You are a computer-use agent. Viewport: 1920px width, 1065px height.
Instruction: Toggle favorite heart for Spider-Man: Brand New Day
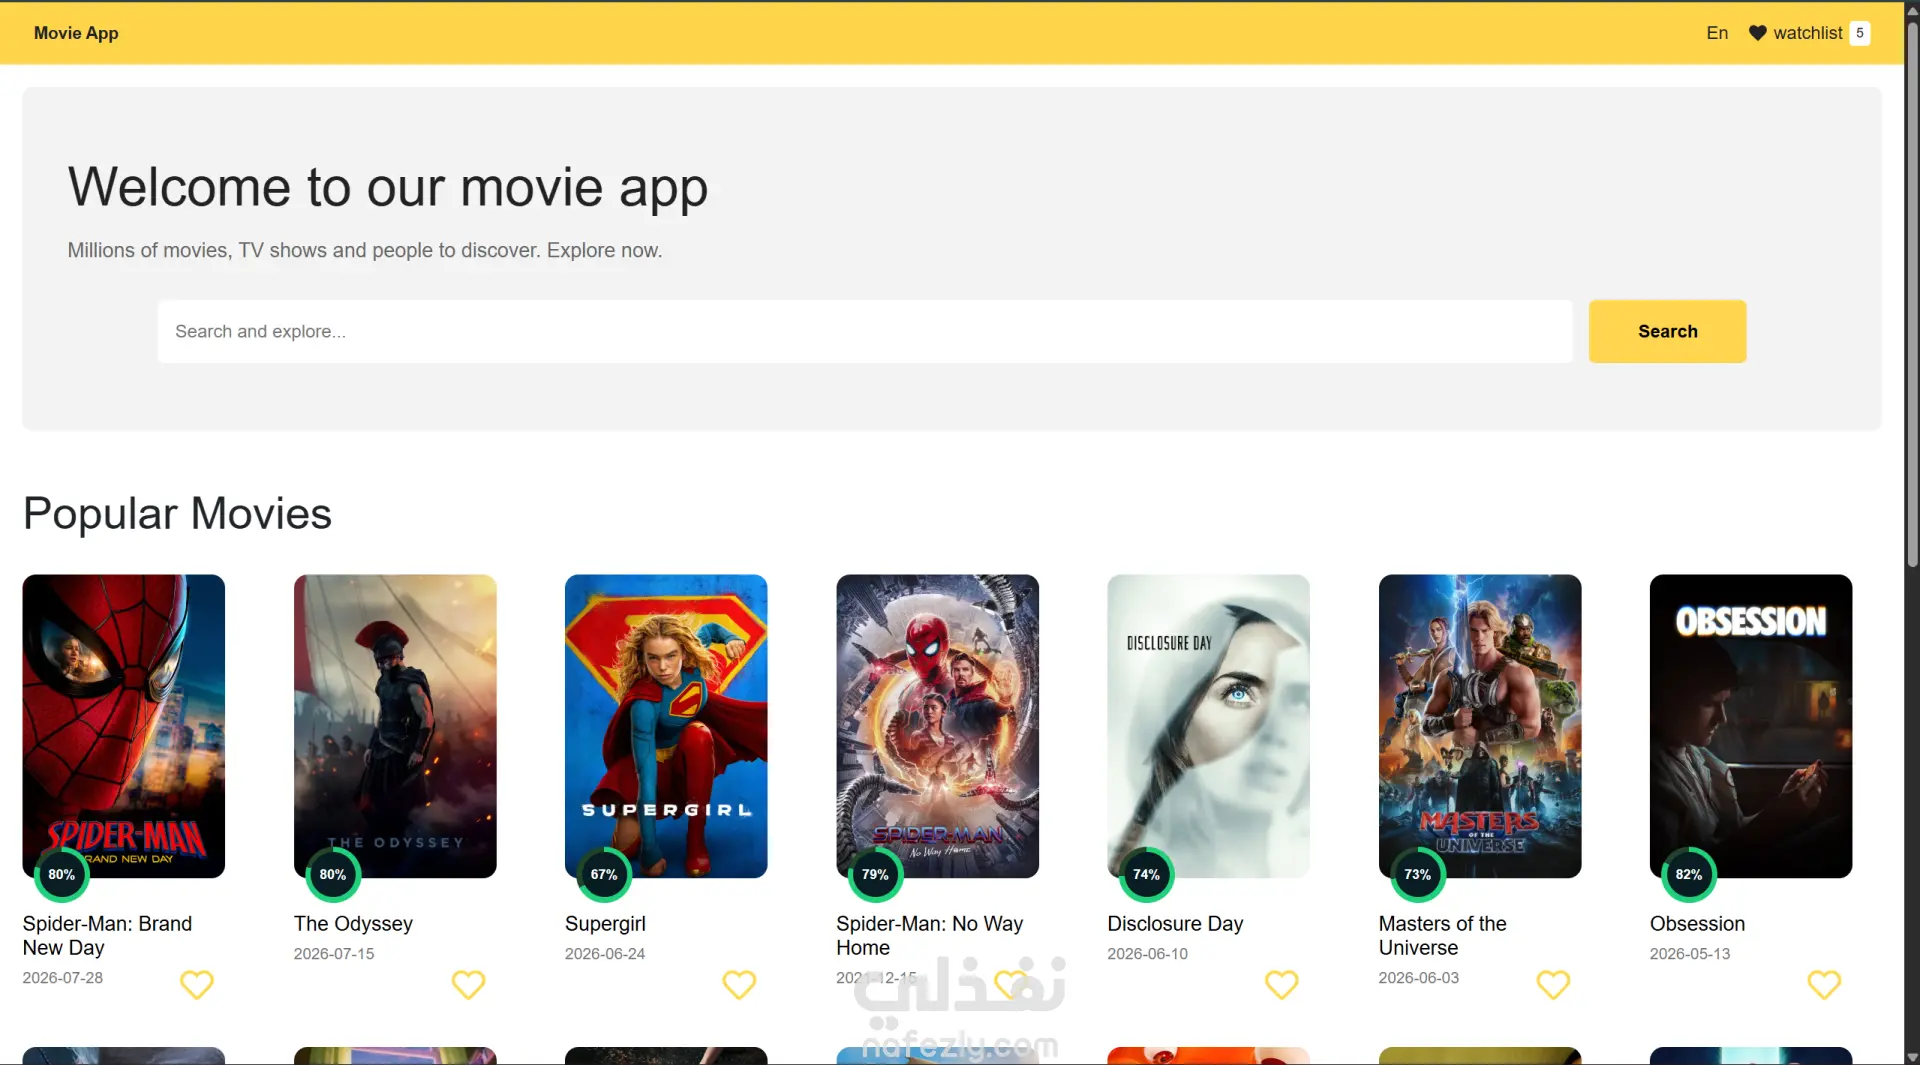point(197,985)
